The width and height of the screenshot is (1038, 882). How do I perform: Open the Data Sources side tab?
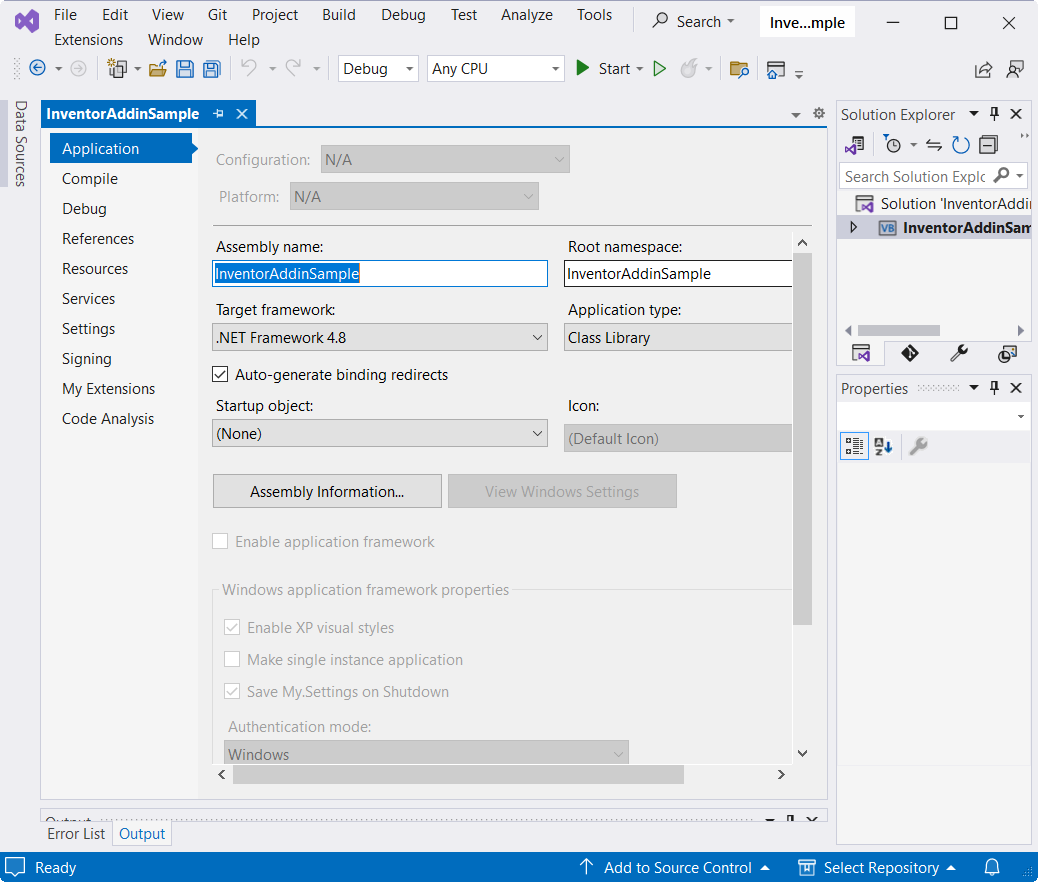(x=21, y=143)
